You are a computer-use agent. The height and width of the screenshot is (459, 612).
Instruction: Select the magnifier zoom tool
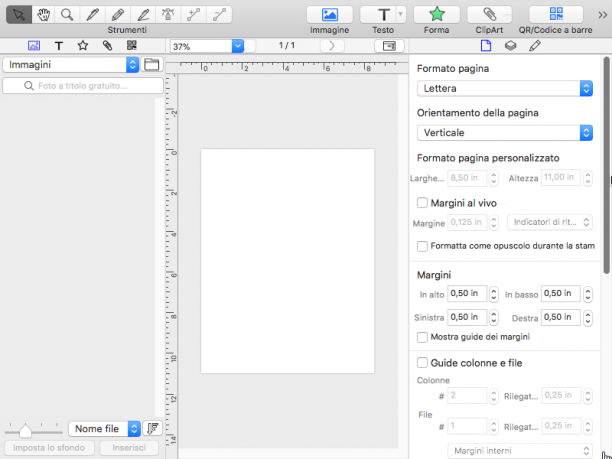click(67, 15)
